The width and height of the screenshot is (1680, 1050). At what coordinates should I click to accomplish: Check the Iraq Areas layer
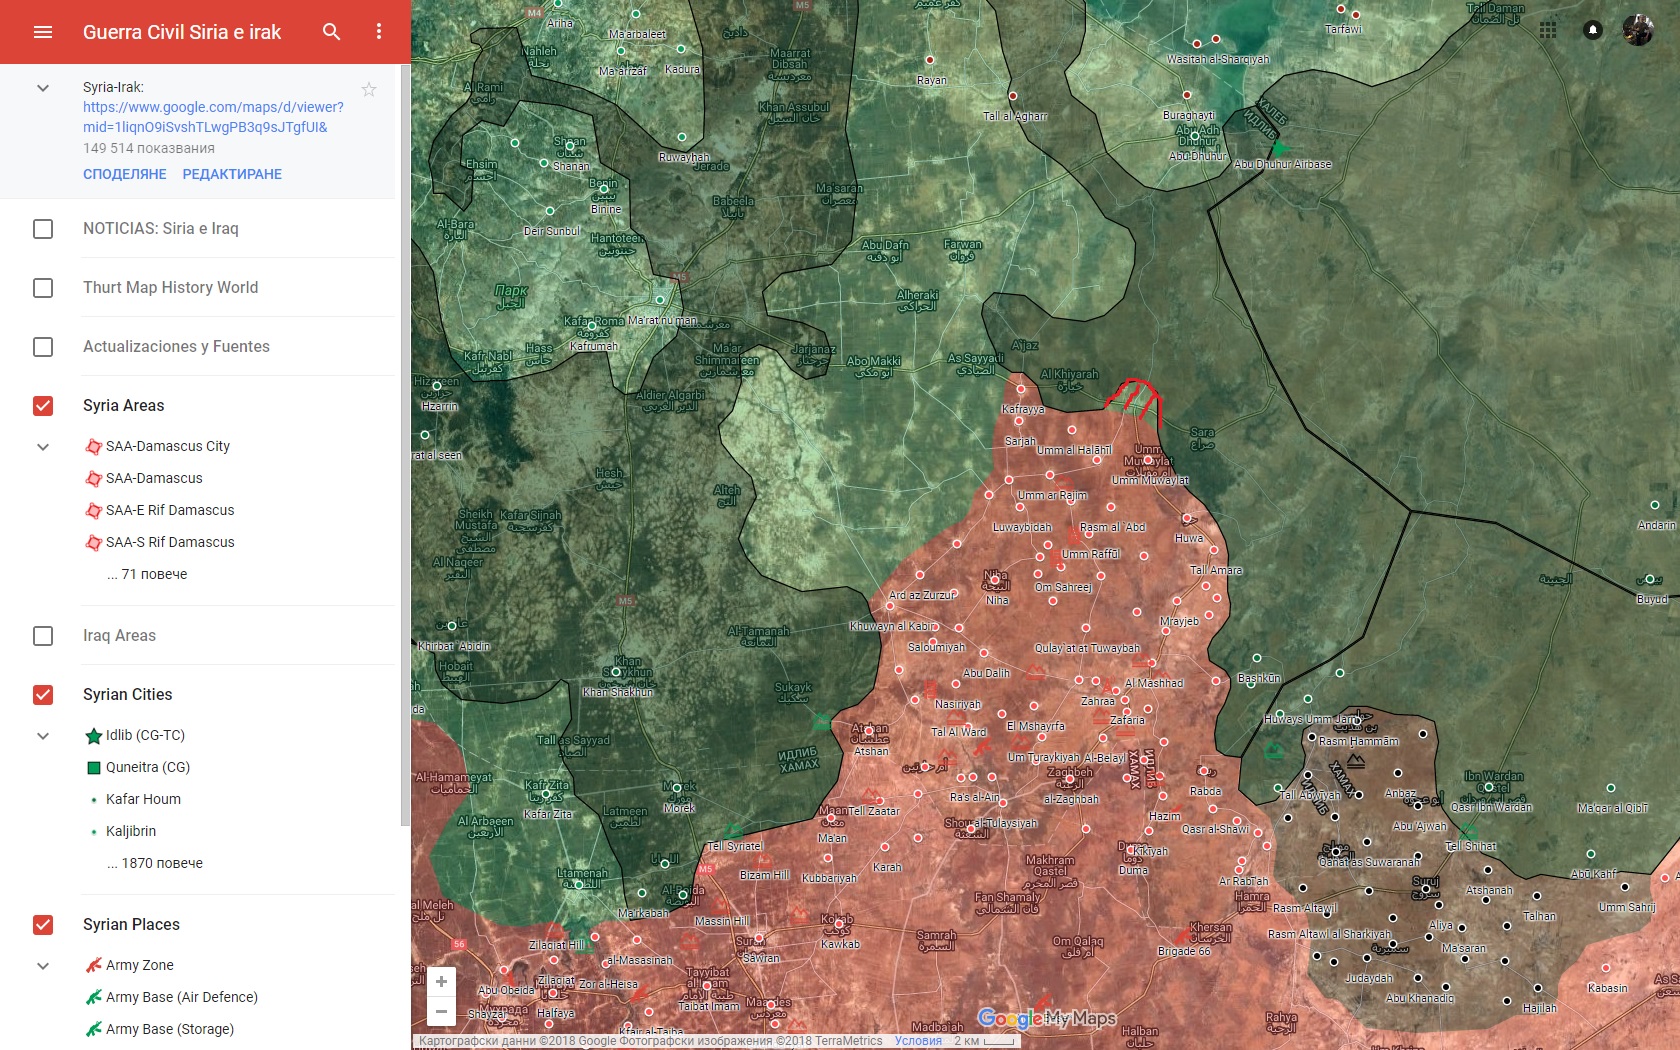coord(43,636)
